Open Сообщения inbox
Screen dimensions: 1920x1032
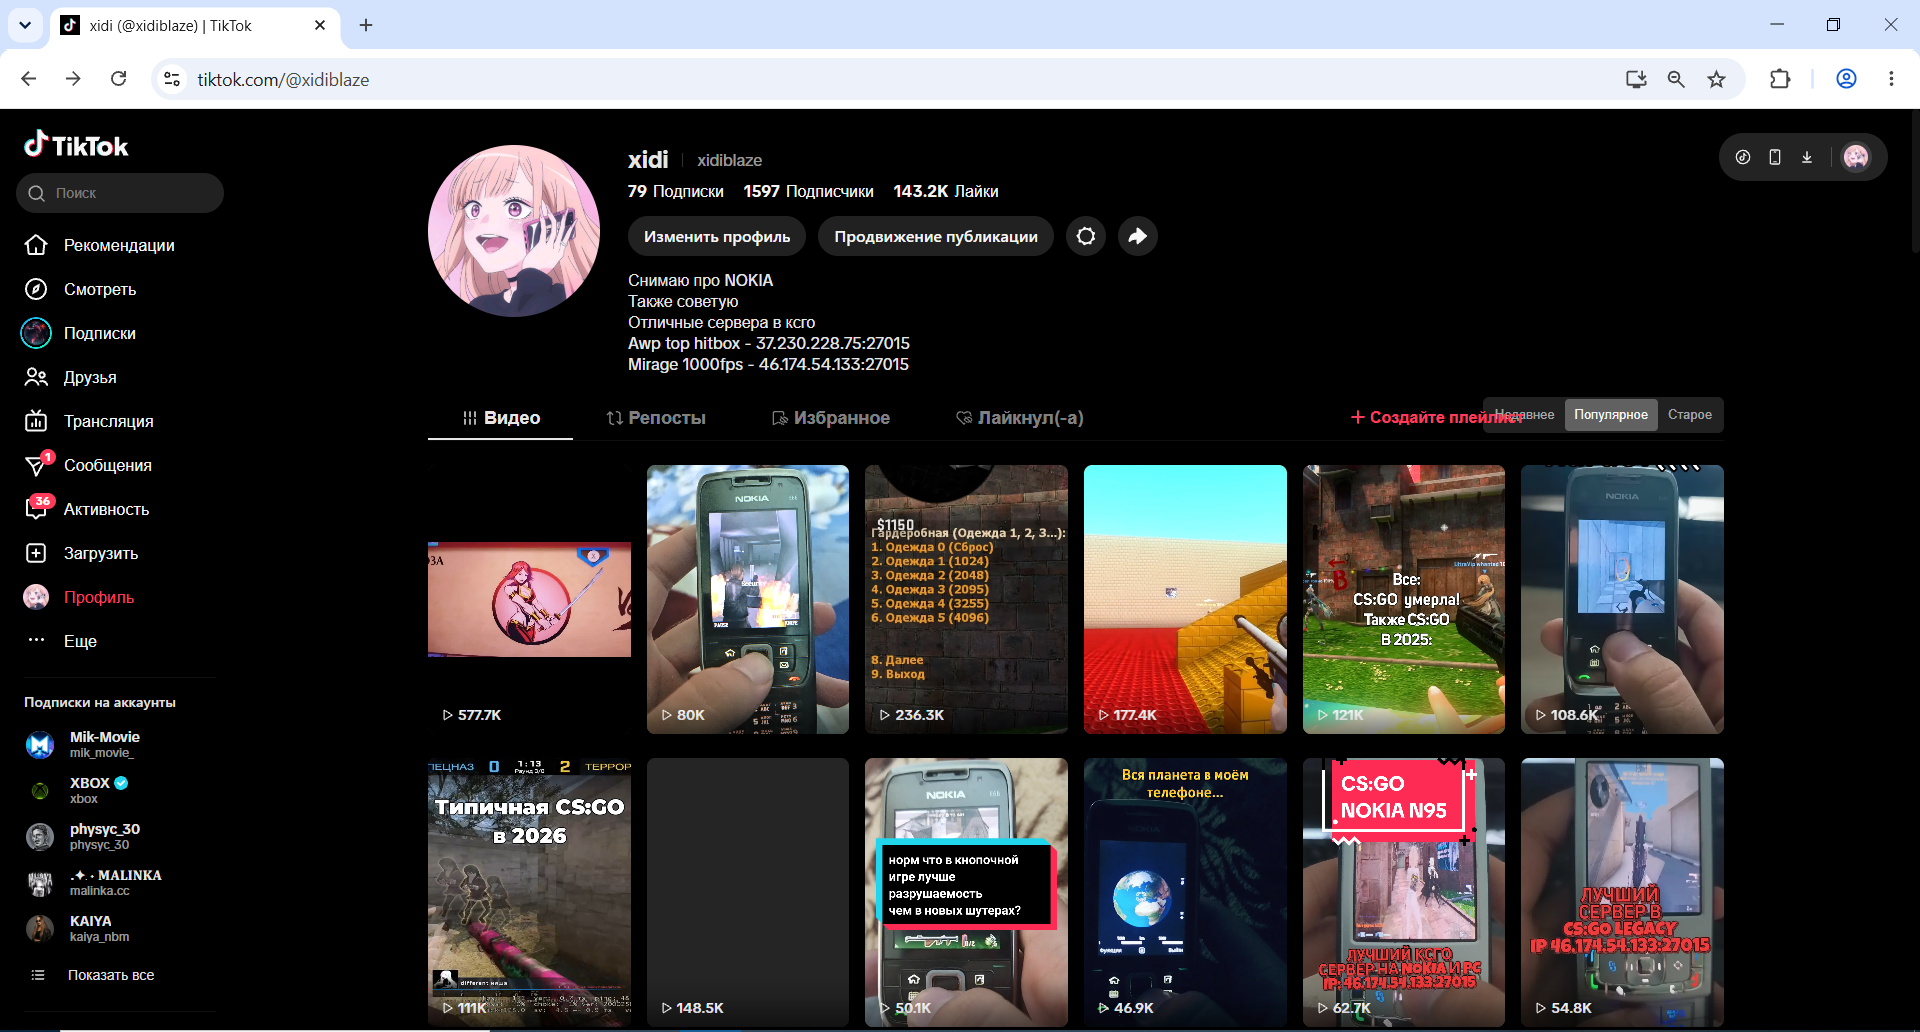click(89, 465)
